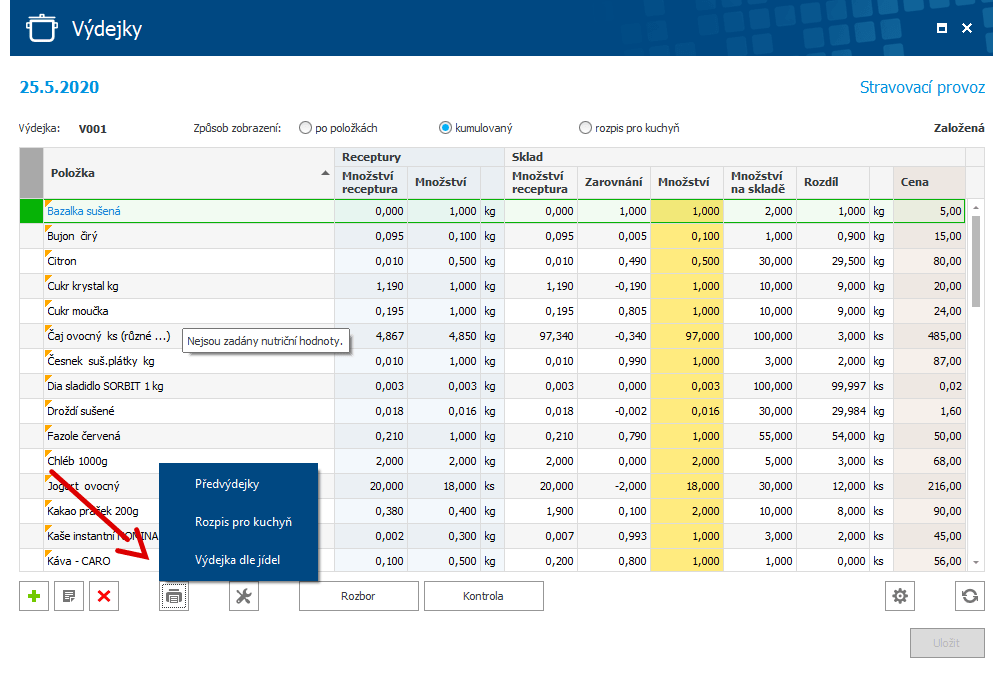This screenshot has width=1003, height=673.
Task: Select the 'kumulovaný' display option
Action: [x=476, y=128]
